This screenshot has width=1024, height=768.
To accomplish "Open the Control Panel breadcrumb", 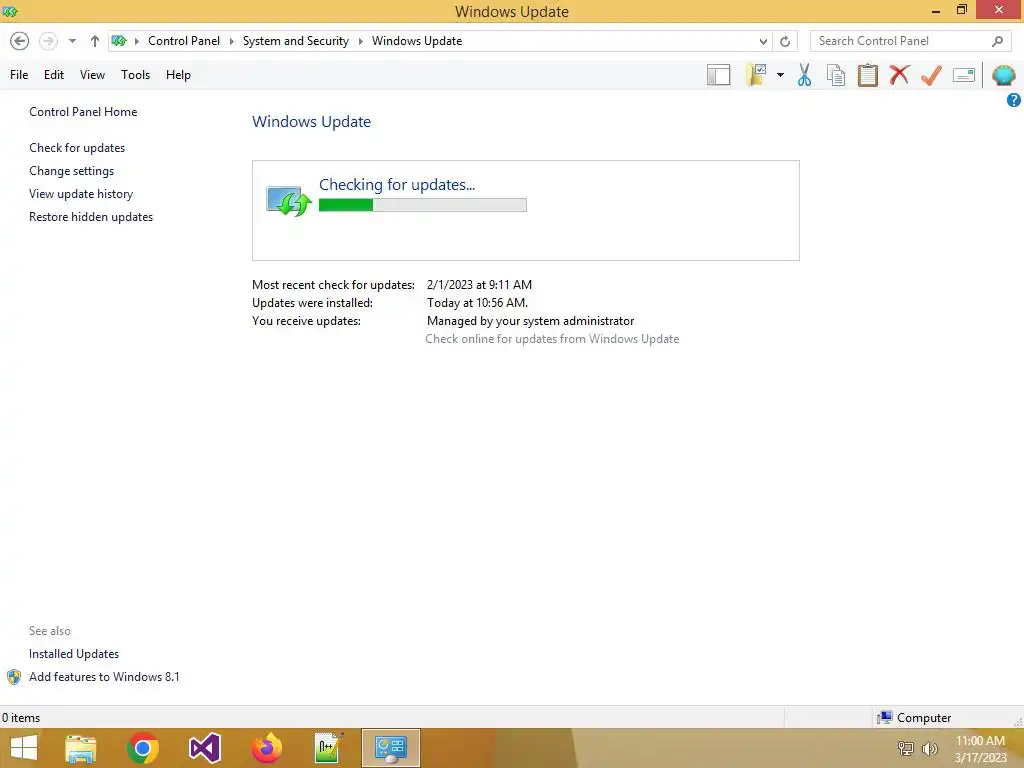I will 184,41.
